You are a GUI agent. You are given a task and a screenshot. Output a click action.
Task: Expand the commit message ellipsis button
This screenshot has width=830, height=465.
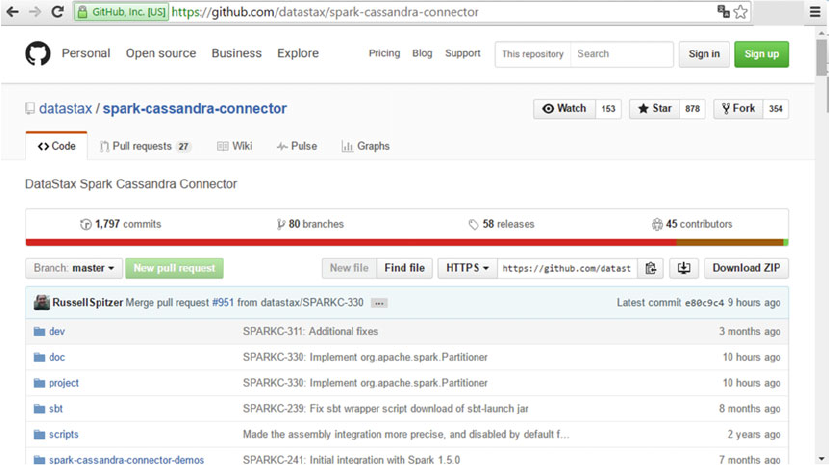pos(379,303)
